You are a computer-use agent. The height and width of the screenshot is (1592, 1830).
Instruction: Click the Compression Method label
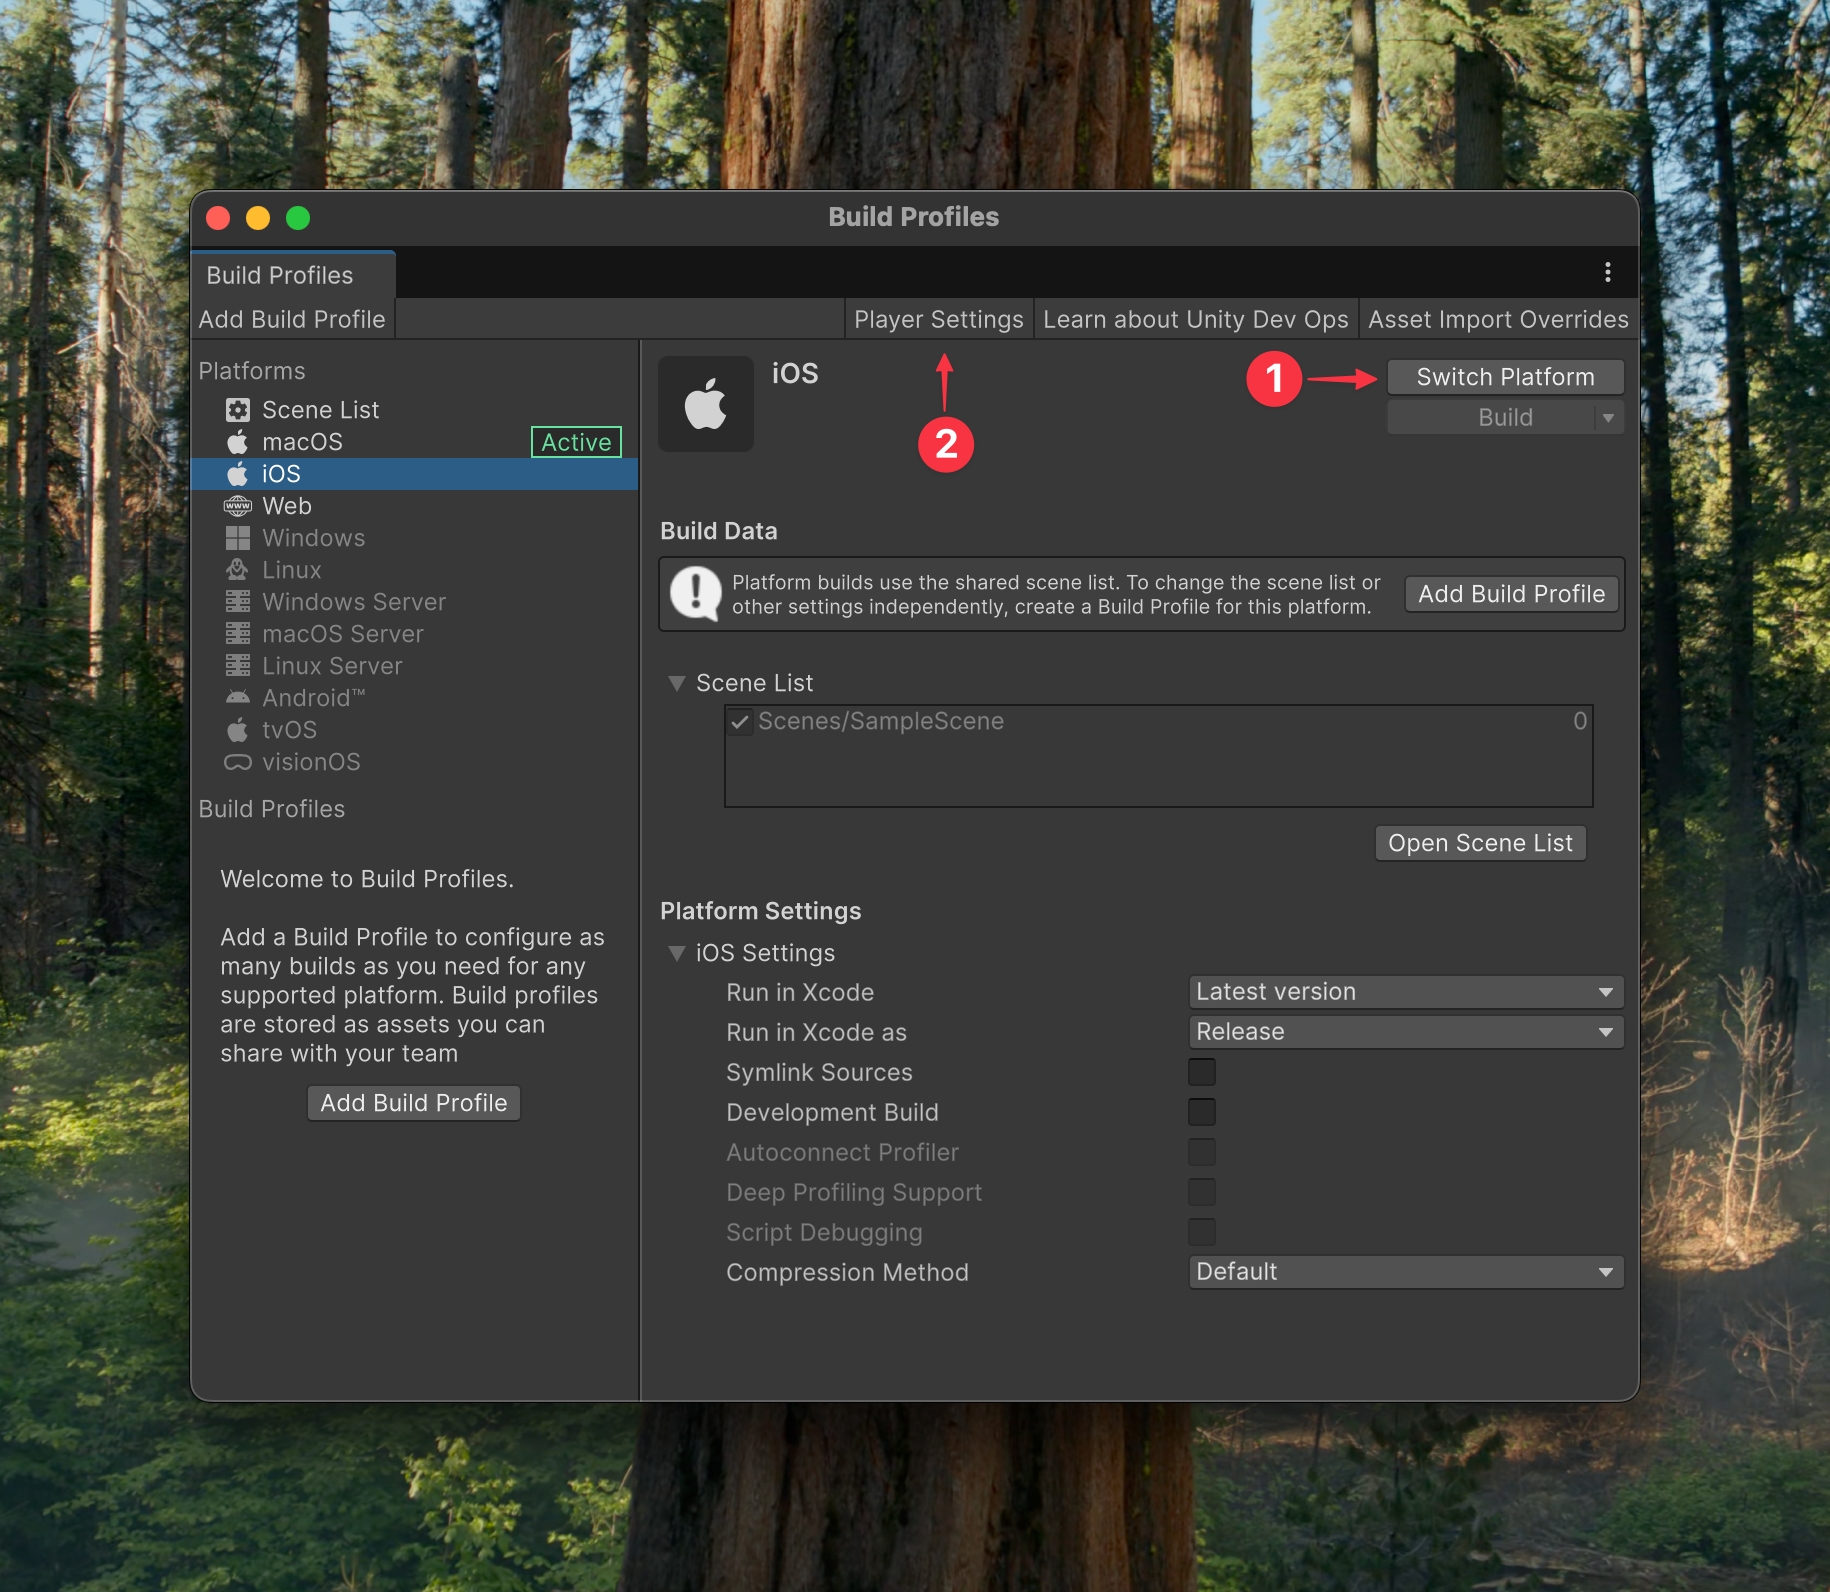click(847, 1272)
